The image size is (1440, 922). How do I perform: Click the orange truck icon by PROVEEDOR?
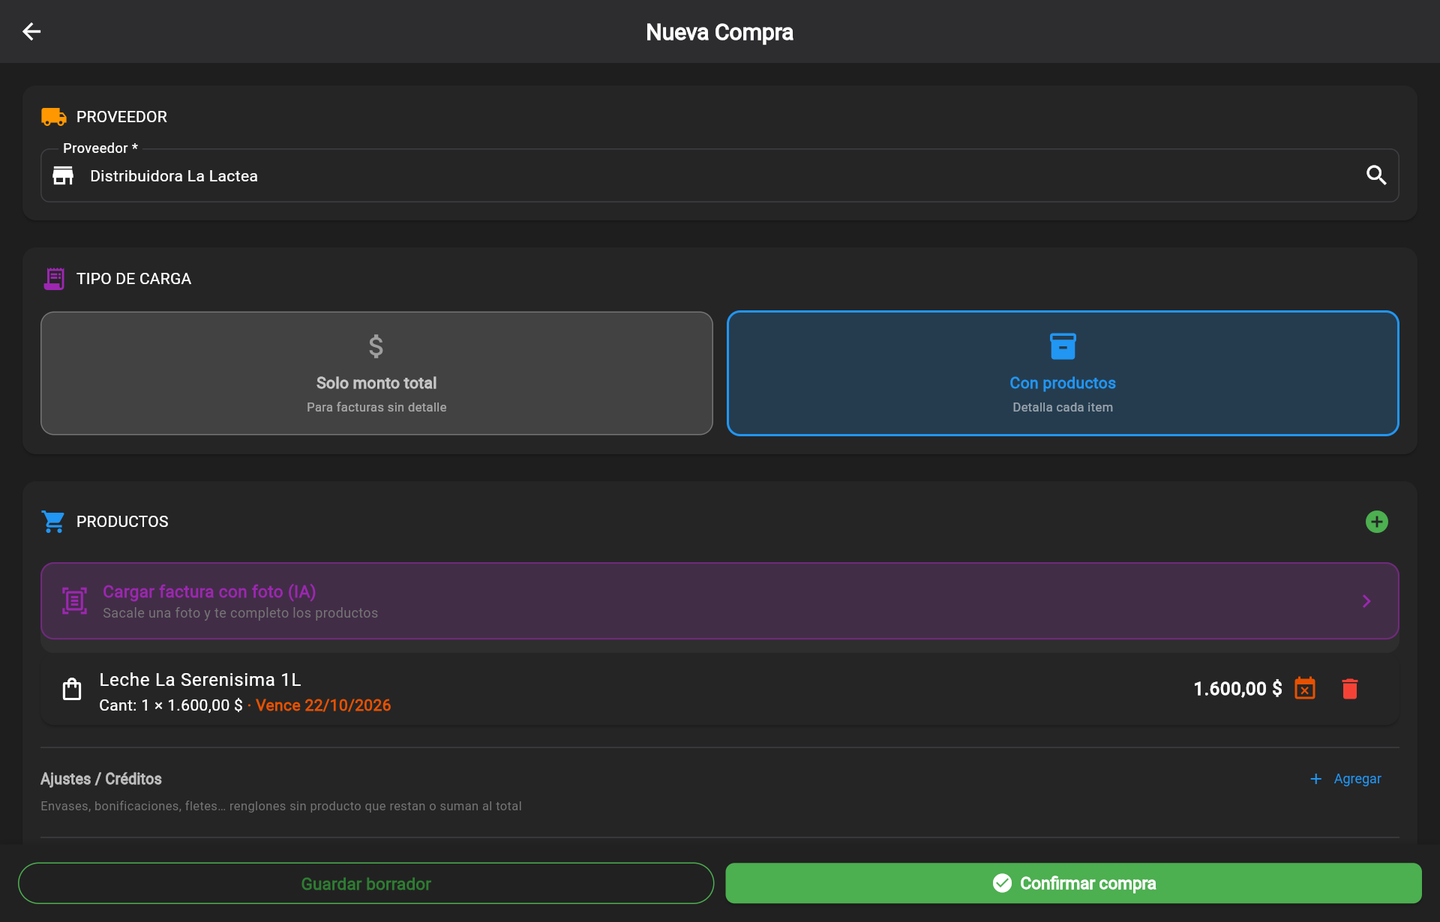click(54, 117)
